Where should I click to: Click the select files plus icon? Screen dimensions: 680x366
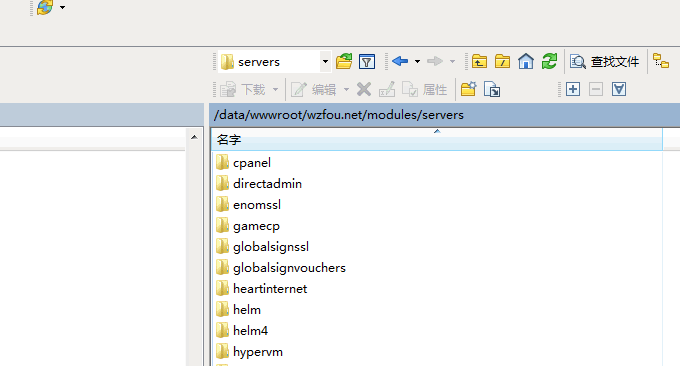coord(573,89)
